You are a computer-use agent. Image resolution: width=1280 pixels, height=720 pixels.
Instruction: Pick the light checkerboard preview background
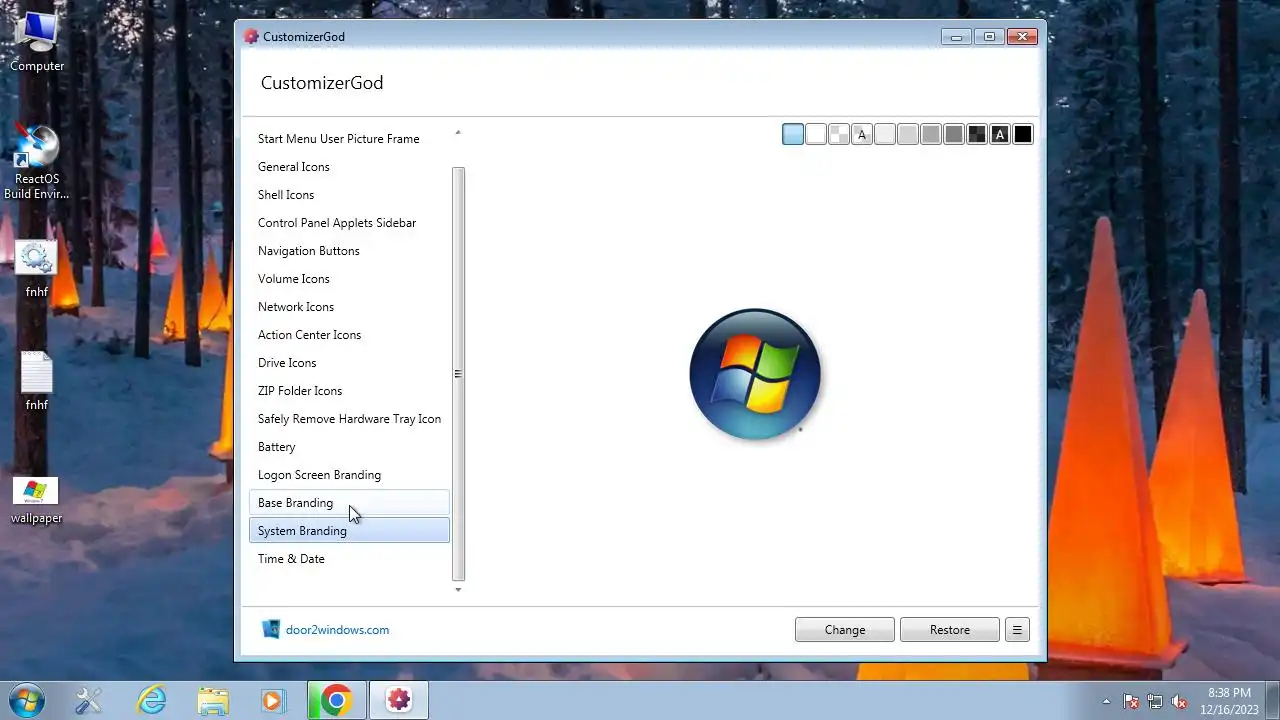pos(839,134)
